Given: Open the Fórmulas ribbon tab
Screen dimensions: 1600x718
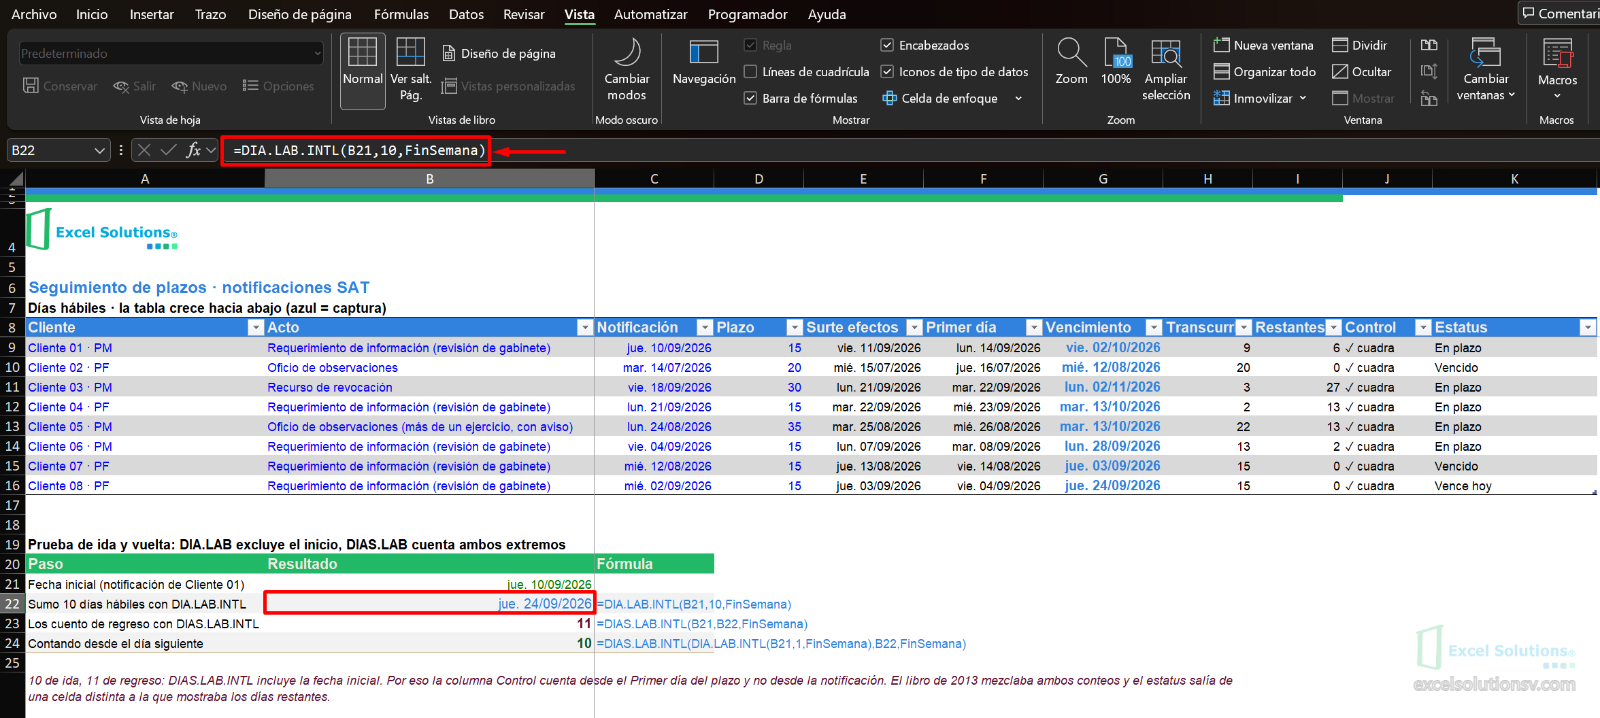Looking at the screenshot, I should (x=401, y=14).
